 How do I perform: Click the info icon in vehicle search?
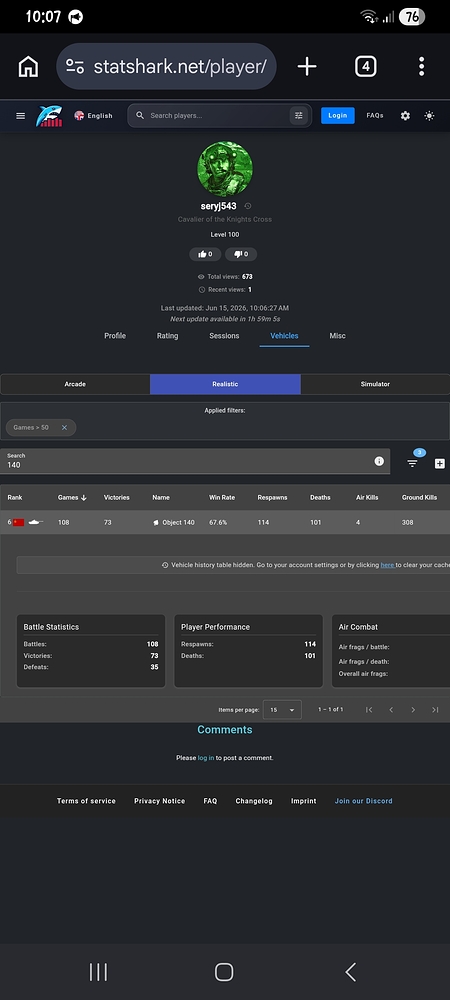pyautogui.click(x=379, y=461)
